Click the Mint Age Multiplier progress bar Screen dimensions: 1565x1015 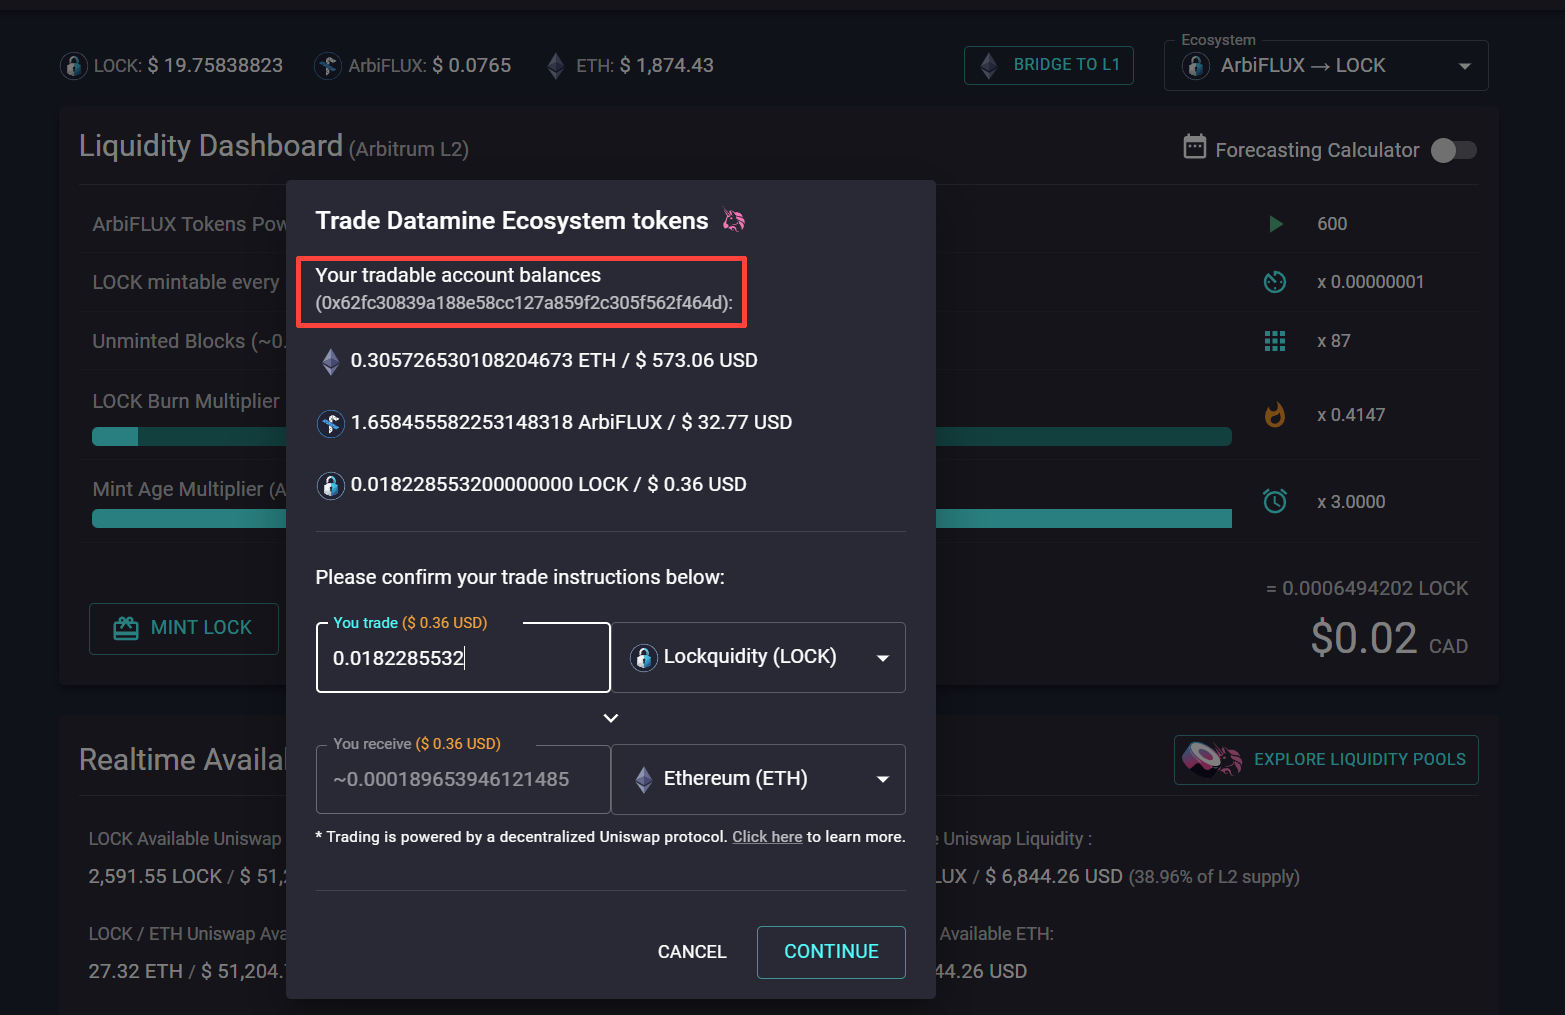tap(661, 518)
